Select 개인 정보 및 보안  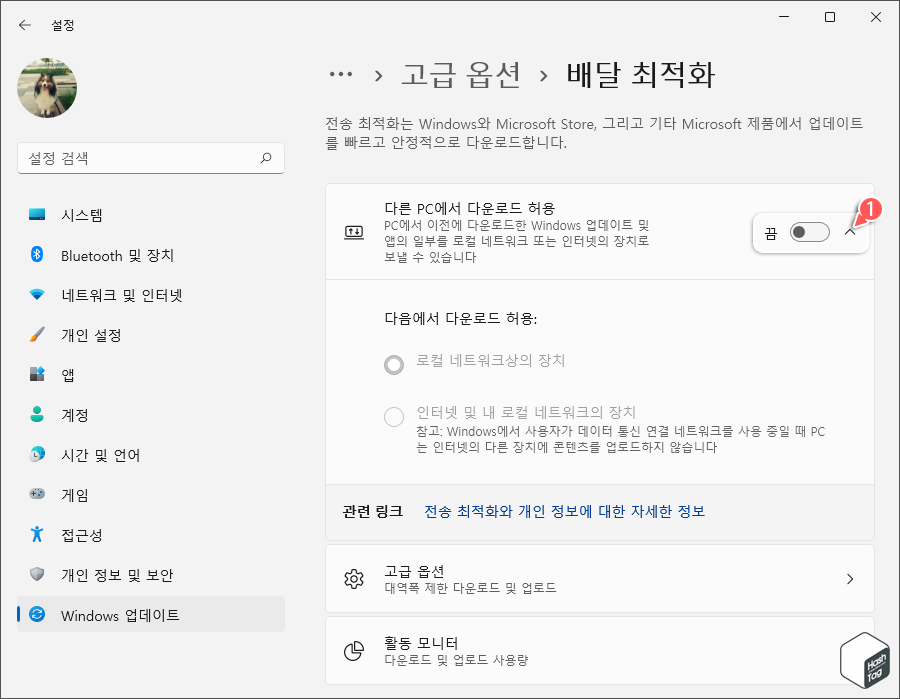pyautogui.click(x=151, y=574)
